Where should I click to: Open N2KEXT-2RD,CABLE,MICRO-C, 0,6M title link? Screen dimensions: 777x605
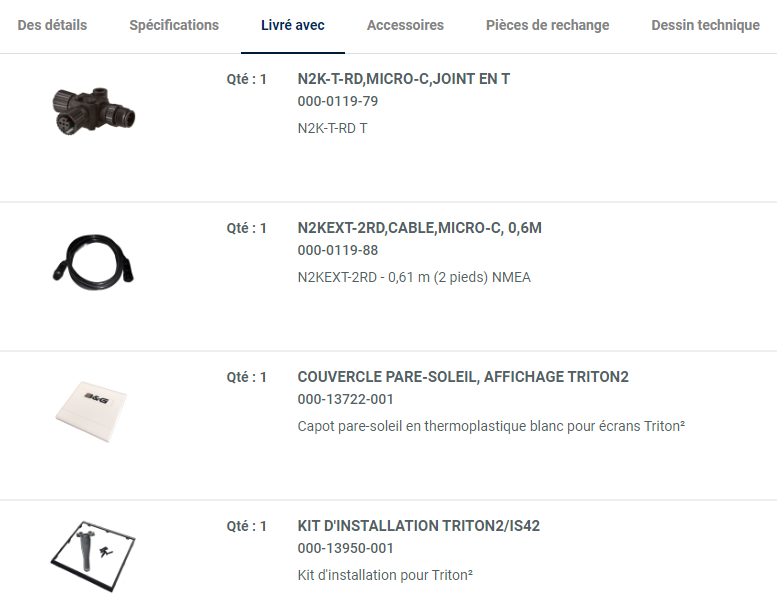pos(419,228)
